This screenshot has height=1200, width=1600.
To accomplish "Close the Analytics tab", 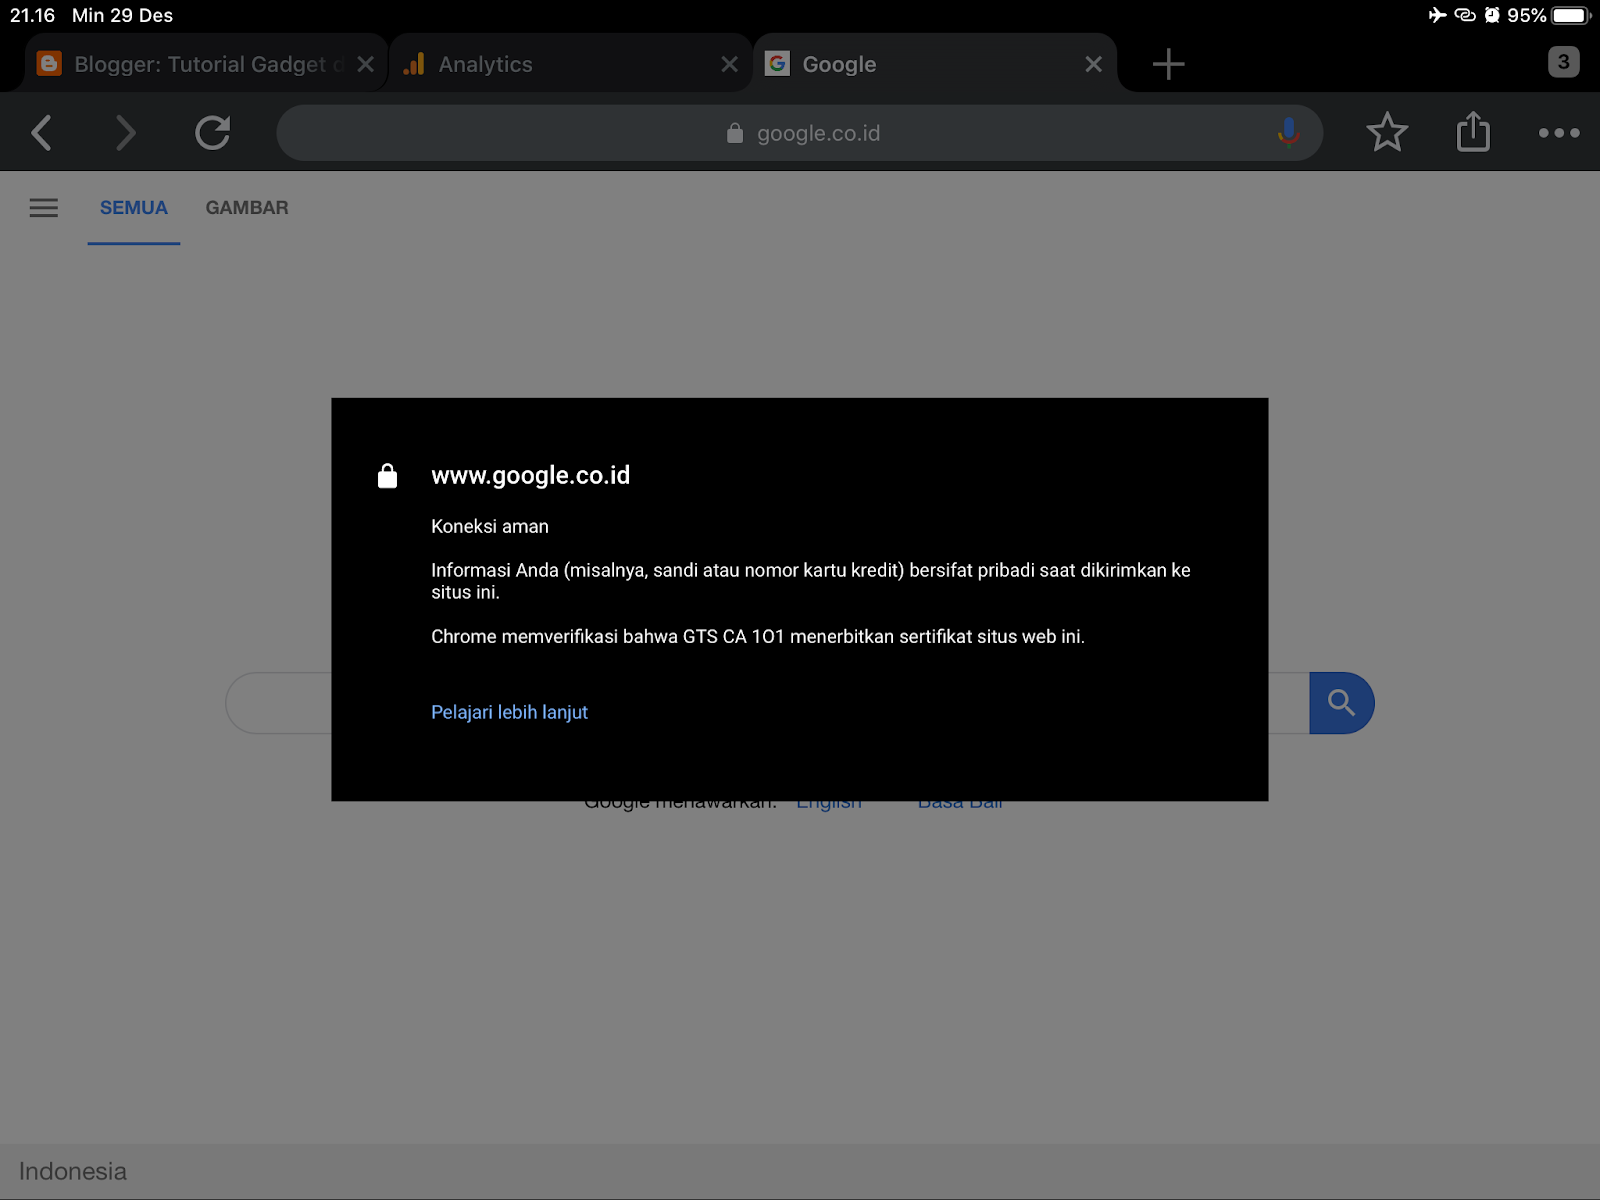I will (x=730, y=64).
